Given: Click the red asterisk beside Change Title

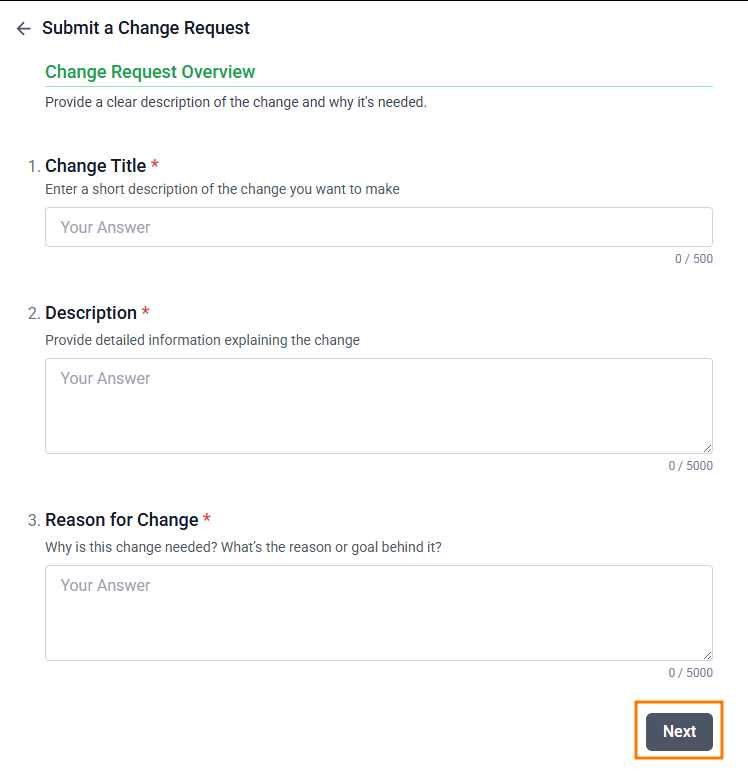Looking at the screenshot, I should (155, 166).
